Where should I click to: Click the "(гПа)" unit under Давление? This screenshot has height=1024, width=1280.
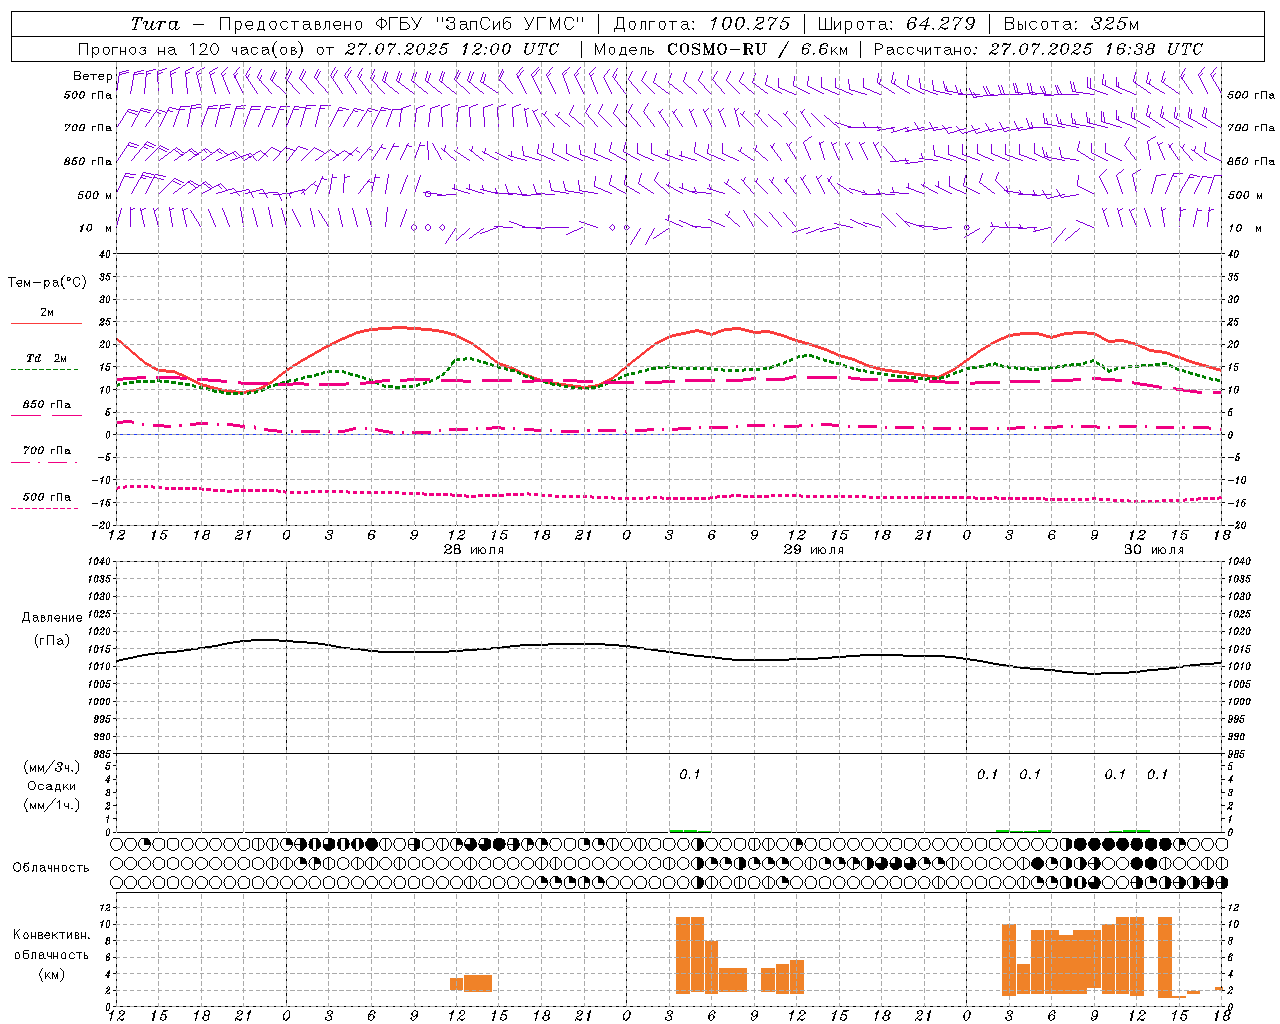point(52,640)
